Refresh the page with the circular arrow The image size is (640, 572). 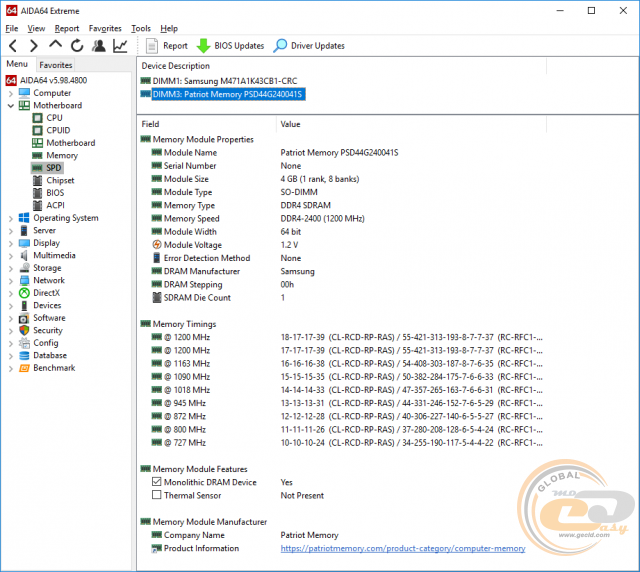coord(77,46)
